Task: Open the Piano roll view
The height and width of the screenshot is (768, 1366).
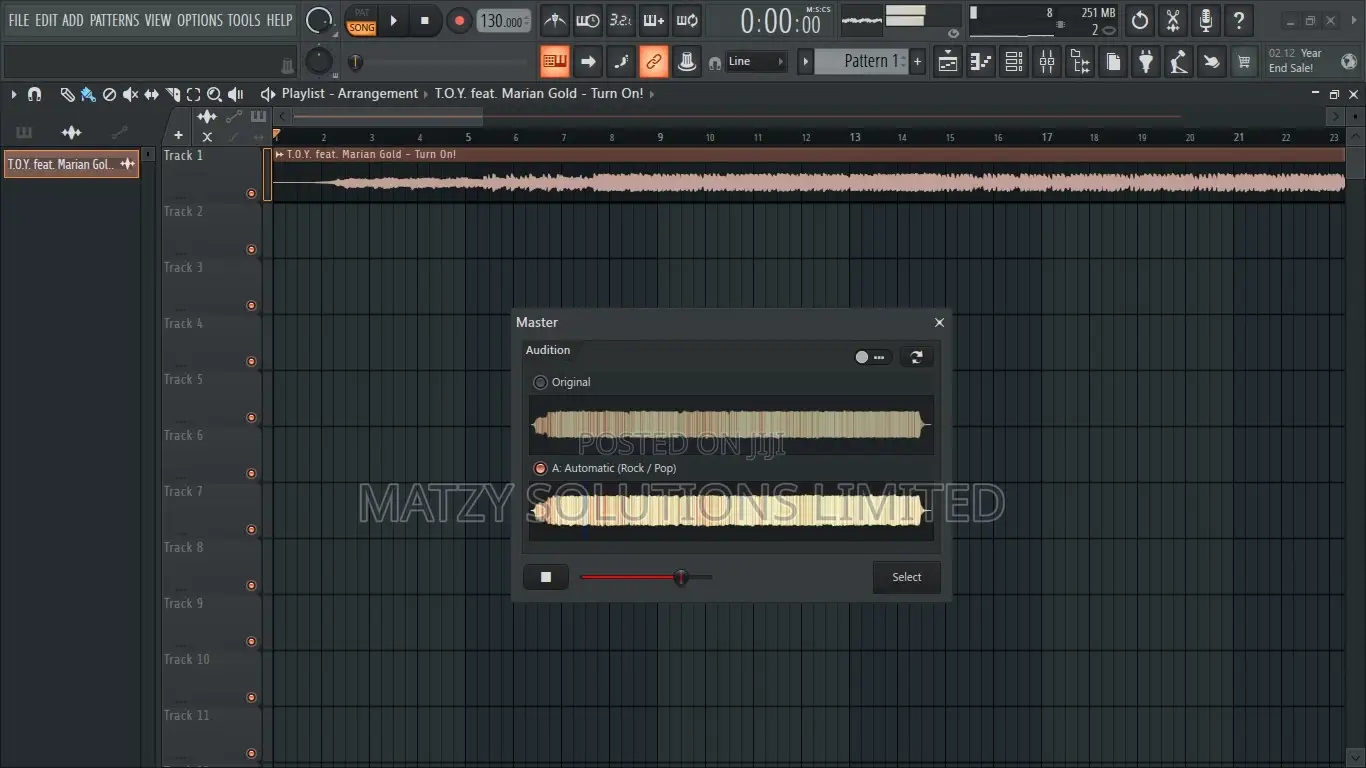Action: click(x=981, y=62)
